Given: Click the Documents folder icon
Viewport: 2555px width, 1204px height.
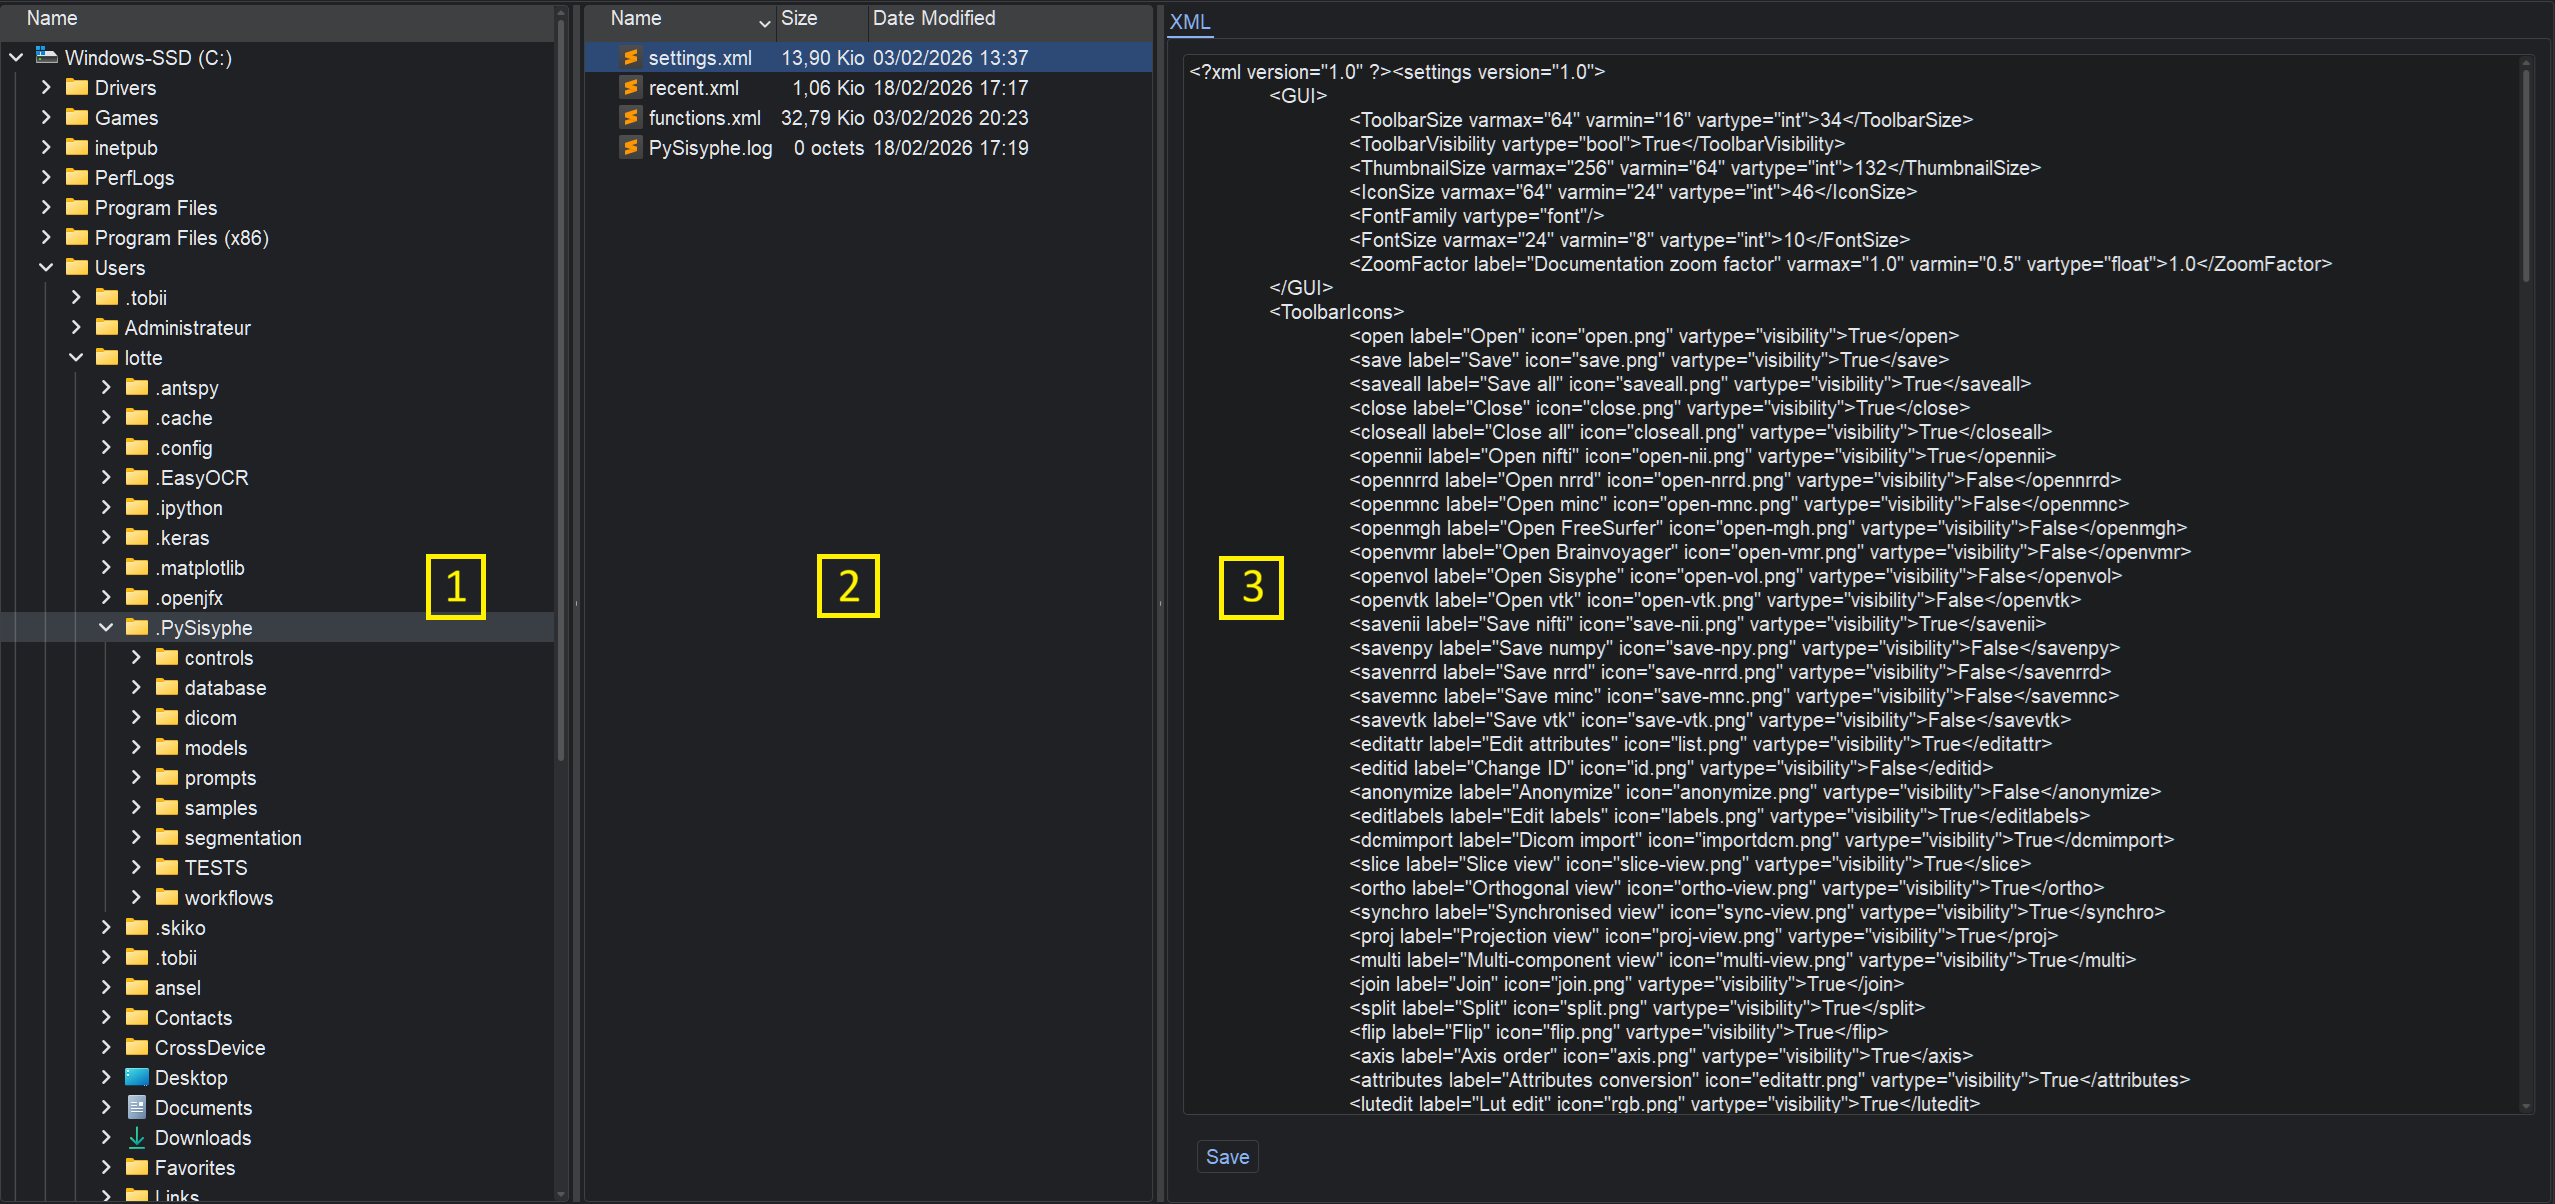Looking at the screenshot, I should (x=137, y=1107).
